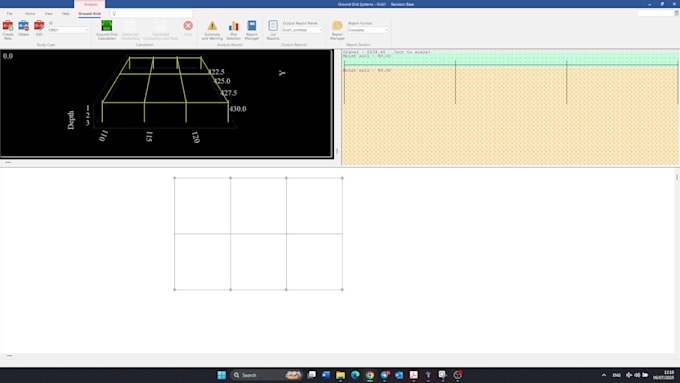Click the 3D ground grid view
This screenshot has height=383, width=680.
coord(167,103)
